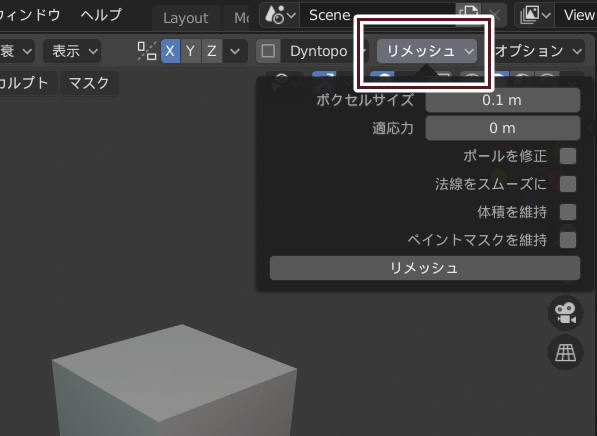597x436 pixels.
Task: Toggle Y axis symmetry
Action: pos(191,51)
